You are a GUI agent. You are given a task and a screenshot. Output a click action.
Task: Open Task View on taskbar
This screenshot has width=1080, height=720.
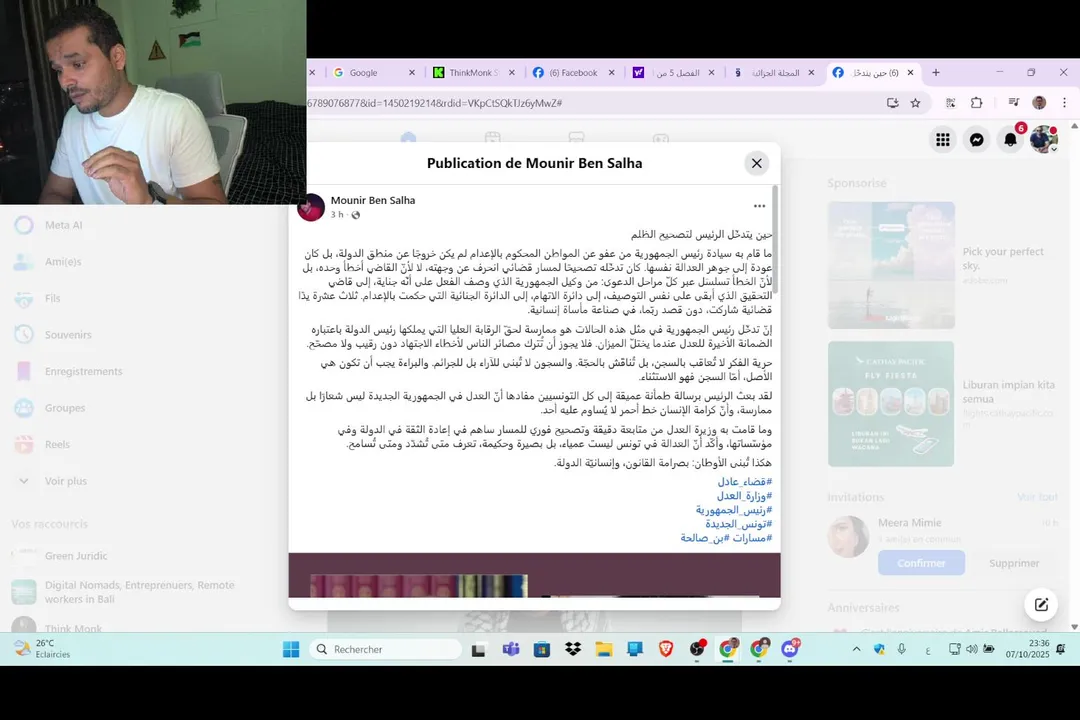point(478,649)
